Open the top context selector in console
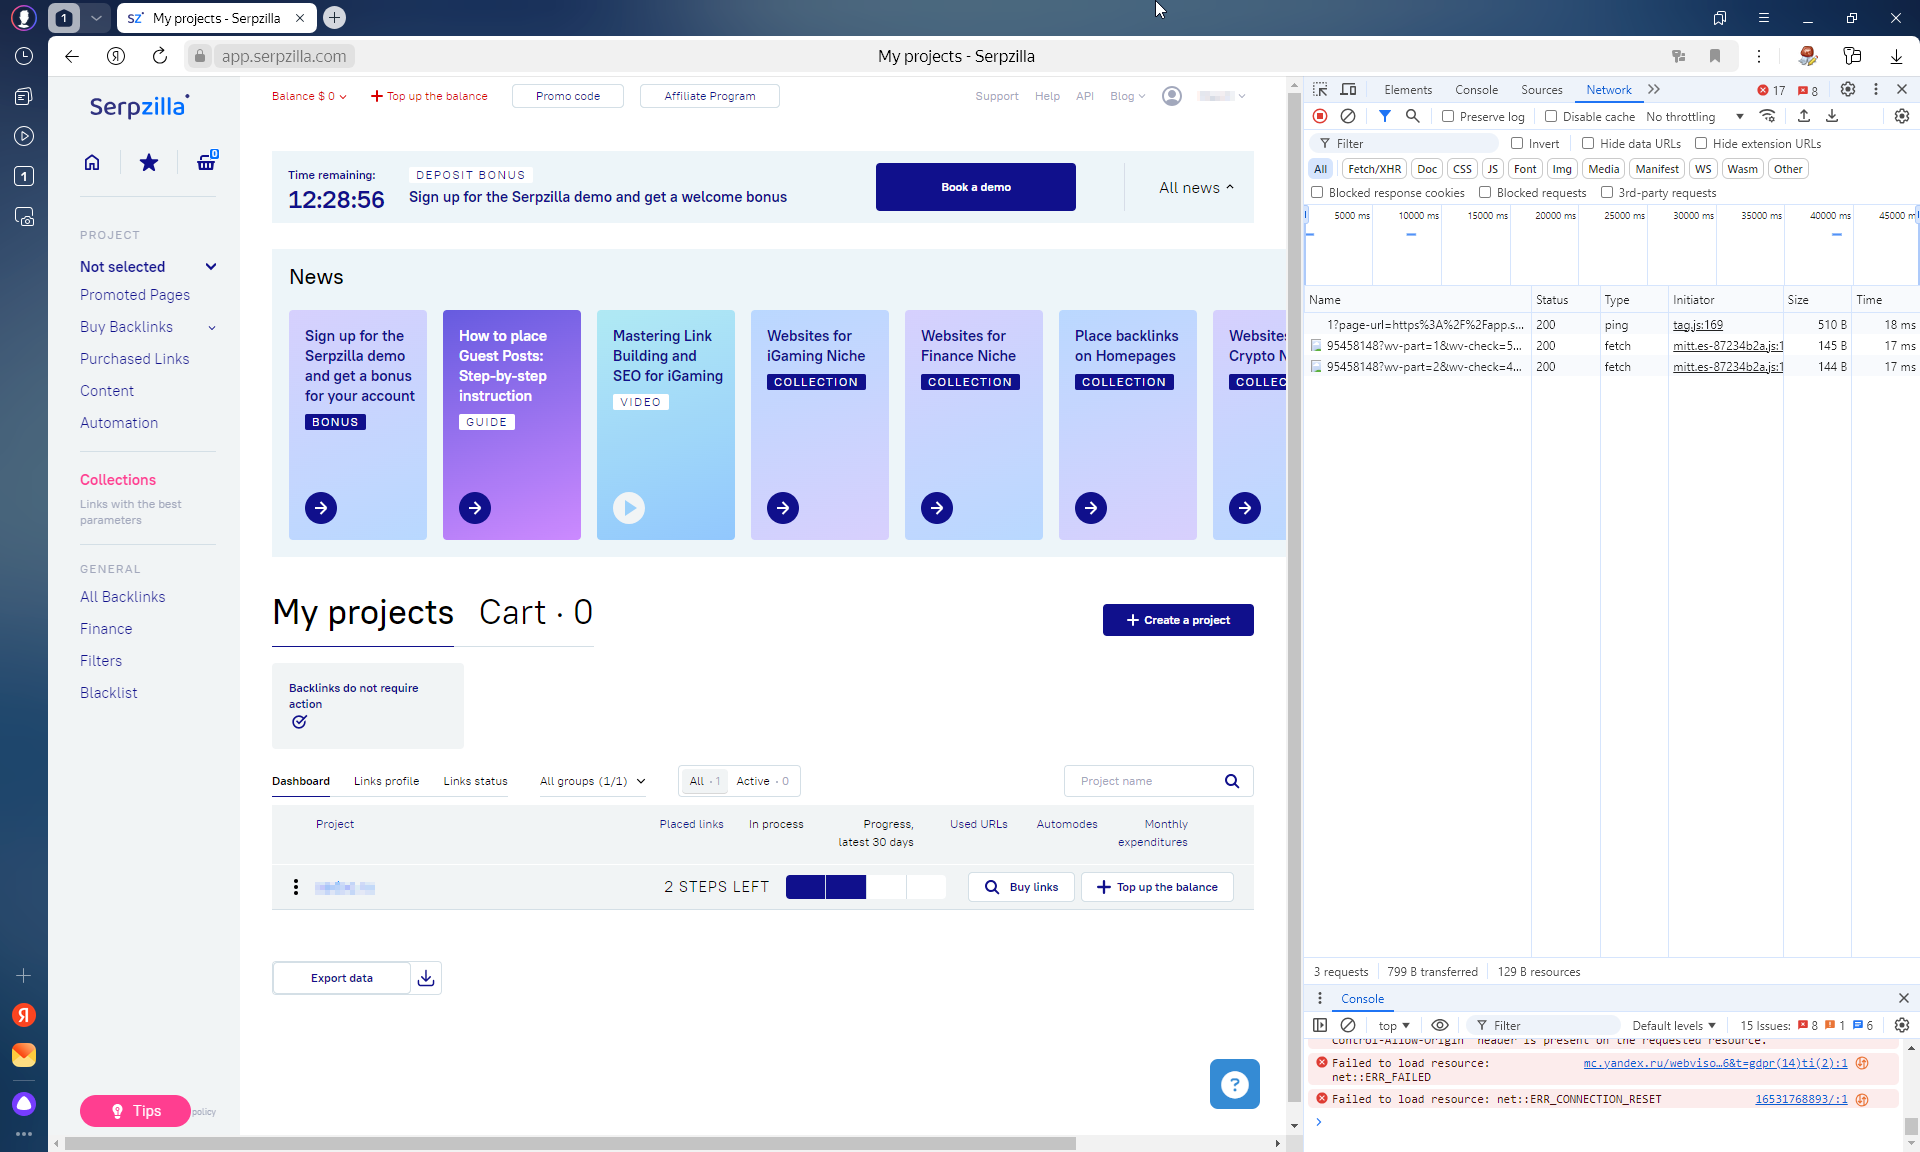This screenshot has width=1920, height=1152. pyautogui.click(x=1394, y=1025)
